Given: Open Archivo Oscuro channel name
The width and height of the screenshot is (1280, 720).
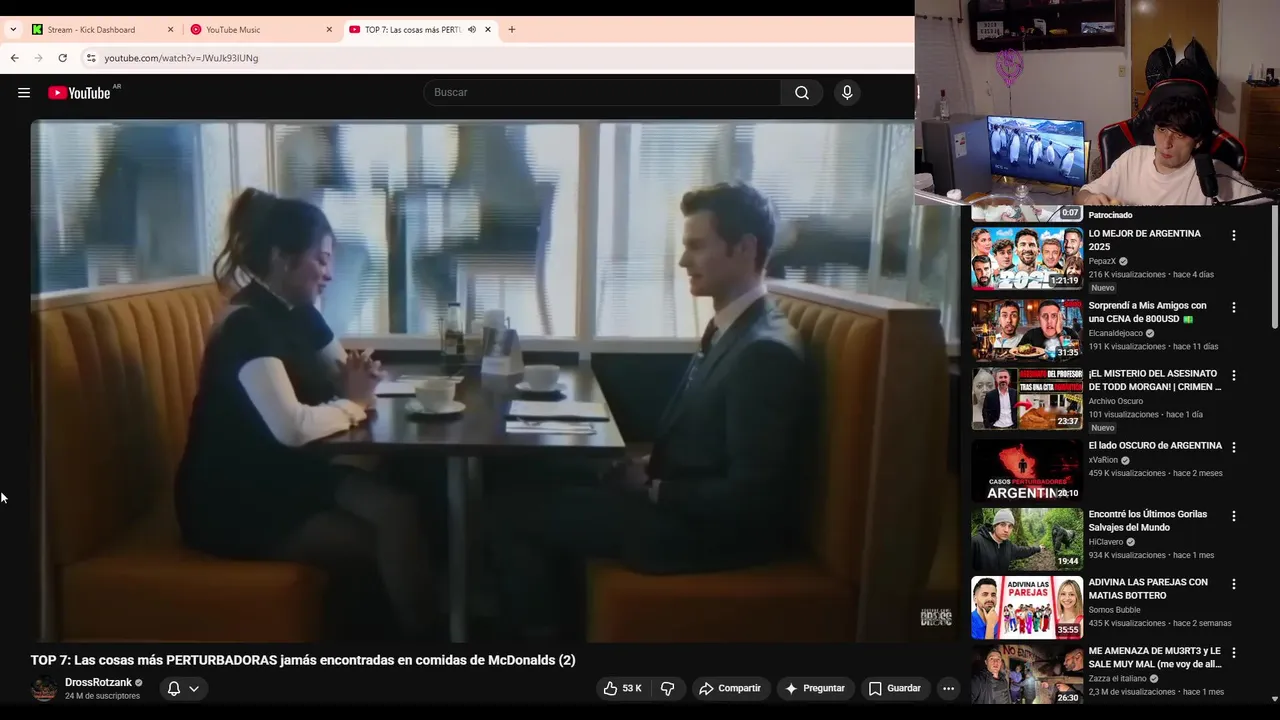Looking at the screenshot, I should pyautogui.click(x=1115, y=401).
